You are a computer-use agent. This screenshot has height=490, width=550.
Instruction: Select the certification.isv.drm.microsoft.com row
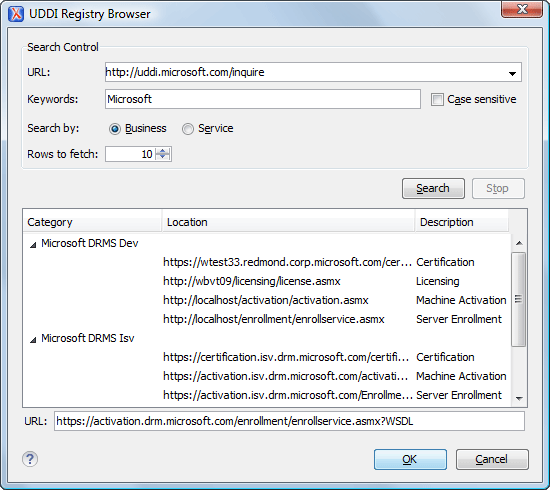[x=286, y=357]
